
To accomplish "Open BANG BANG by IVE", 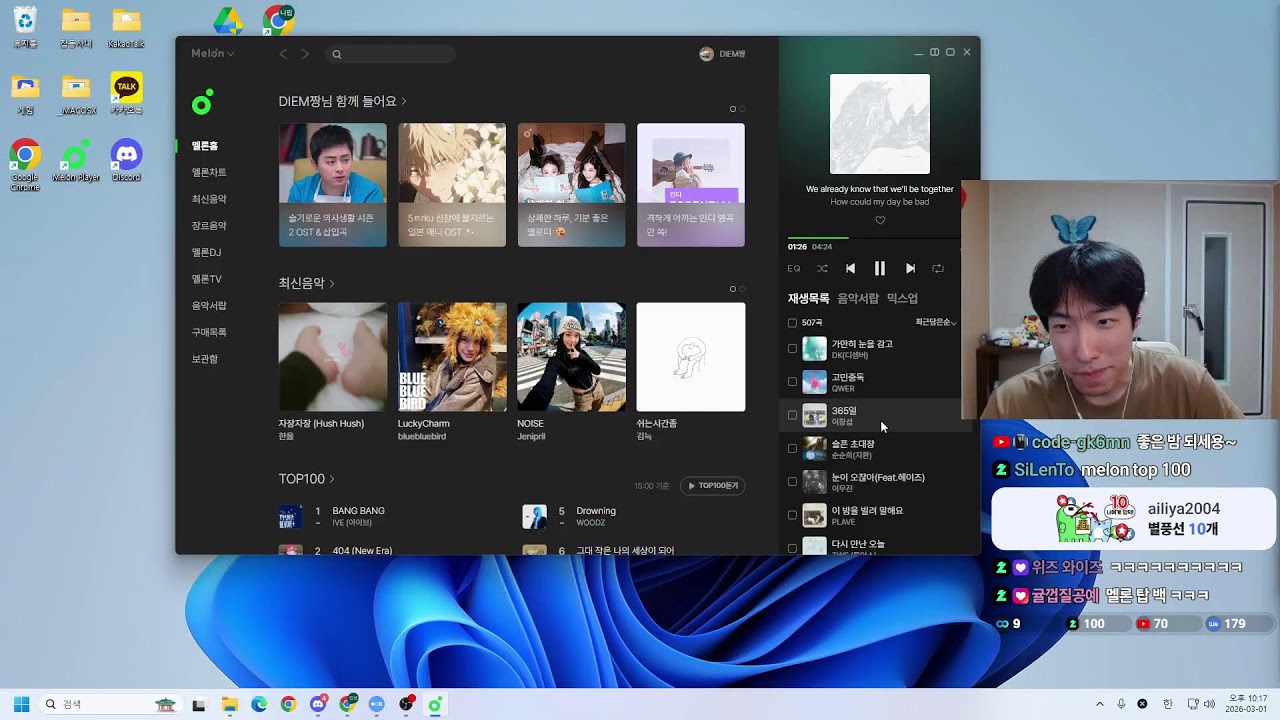I will [358, 511].
